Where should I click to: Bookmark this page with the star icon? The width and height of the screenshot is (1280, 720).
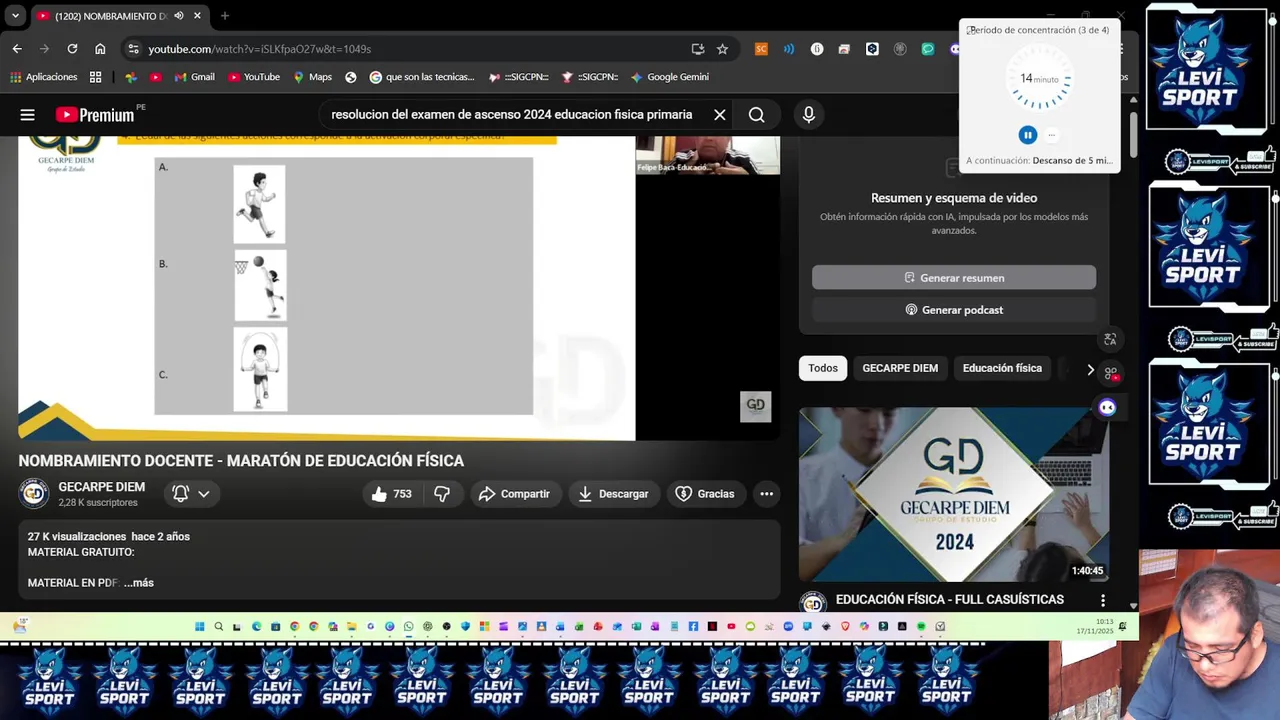pos(722,49)
